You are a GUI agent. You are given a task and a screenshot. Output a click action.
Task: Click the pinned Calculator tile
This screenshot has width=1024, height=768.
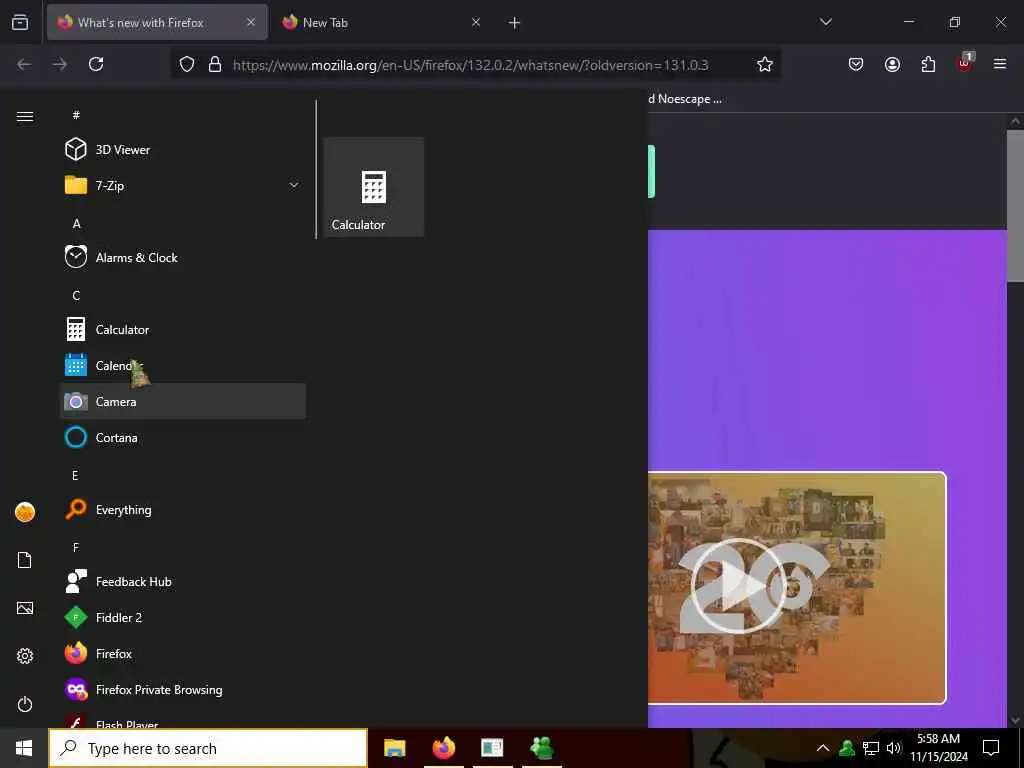click(374, 187)
